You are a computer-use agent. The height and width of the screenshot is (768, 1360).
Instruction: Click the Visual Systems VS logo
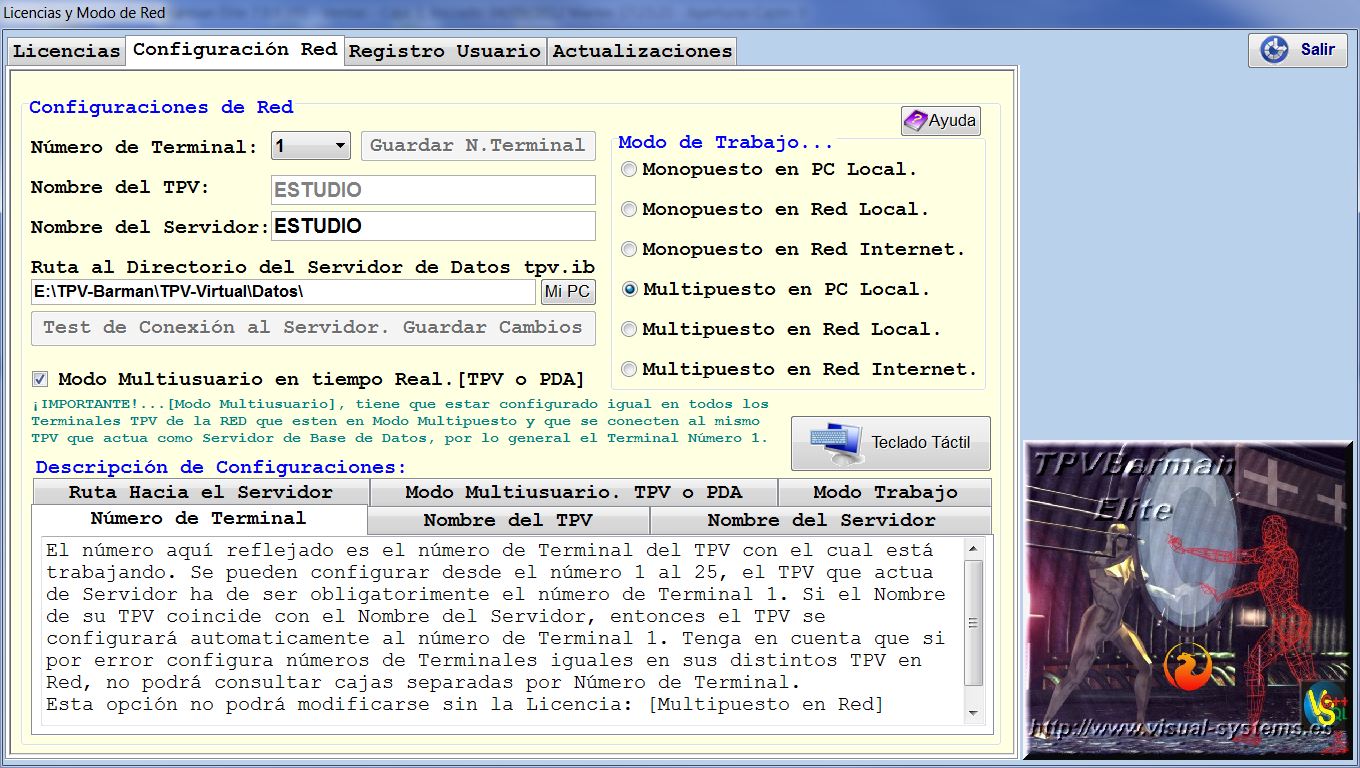pos(1324,707)
